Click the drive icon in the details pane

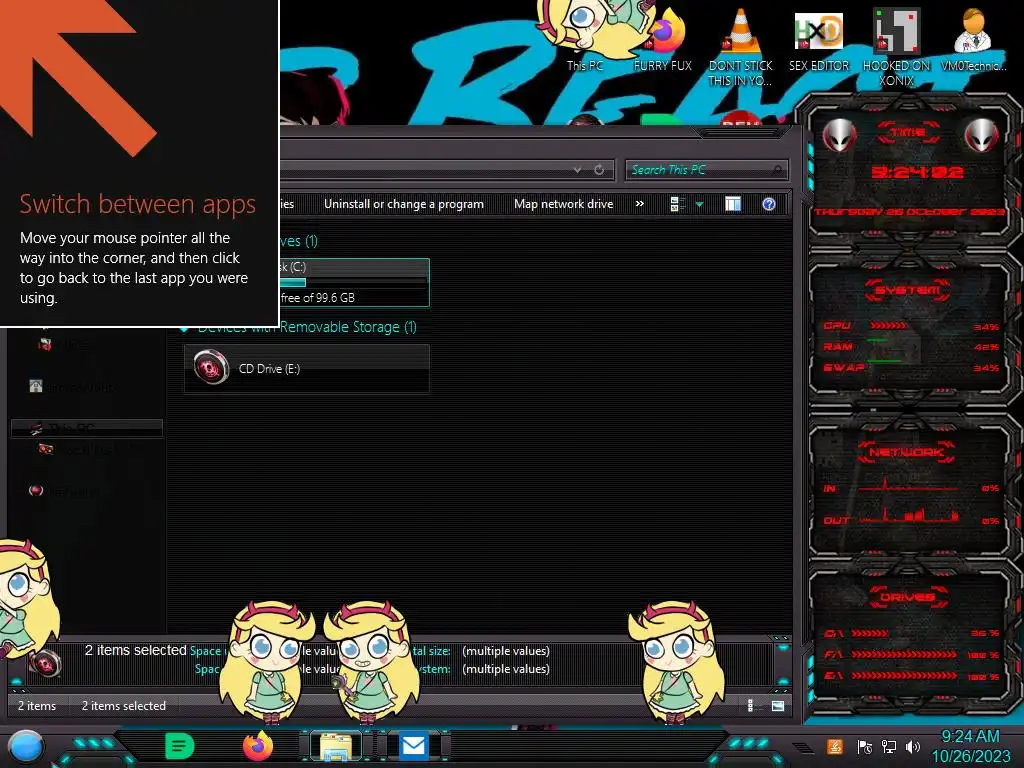tap(46, 664)
